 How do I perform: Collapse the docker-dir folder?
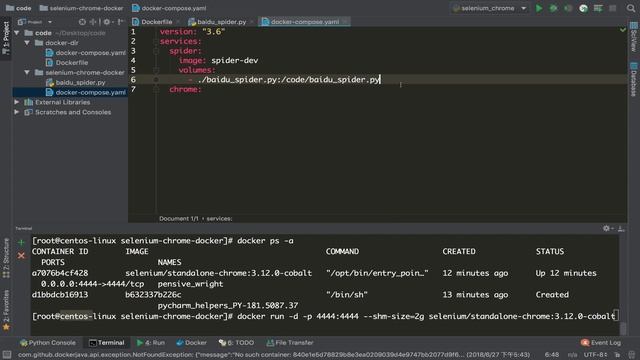[x=27, y=42]
